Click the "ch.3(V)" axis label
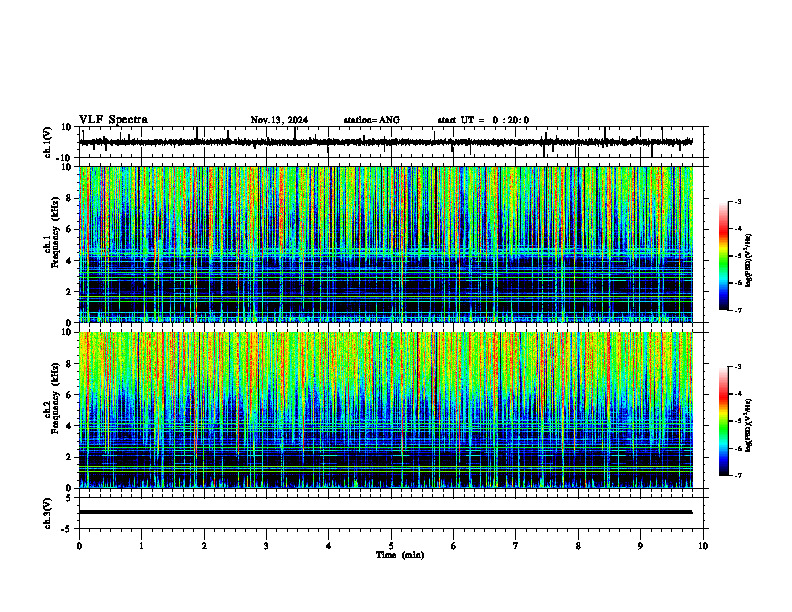Viewport: 792px width, 612px height. pos(48,513)
